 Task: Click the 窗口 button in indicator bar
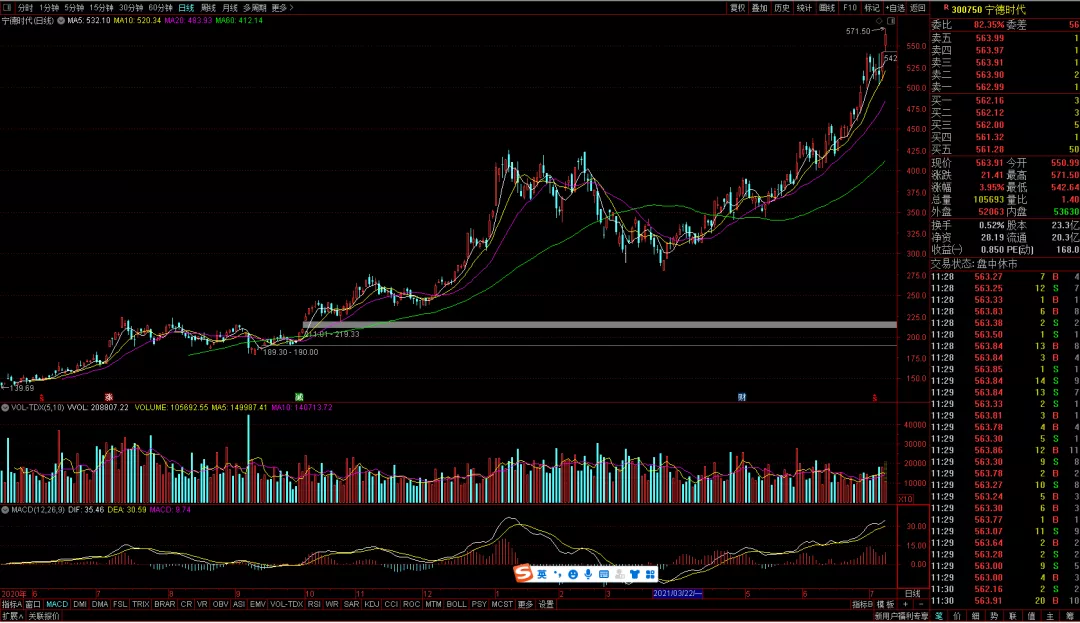33,604
